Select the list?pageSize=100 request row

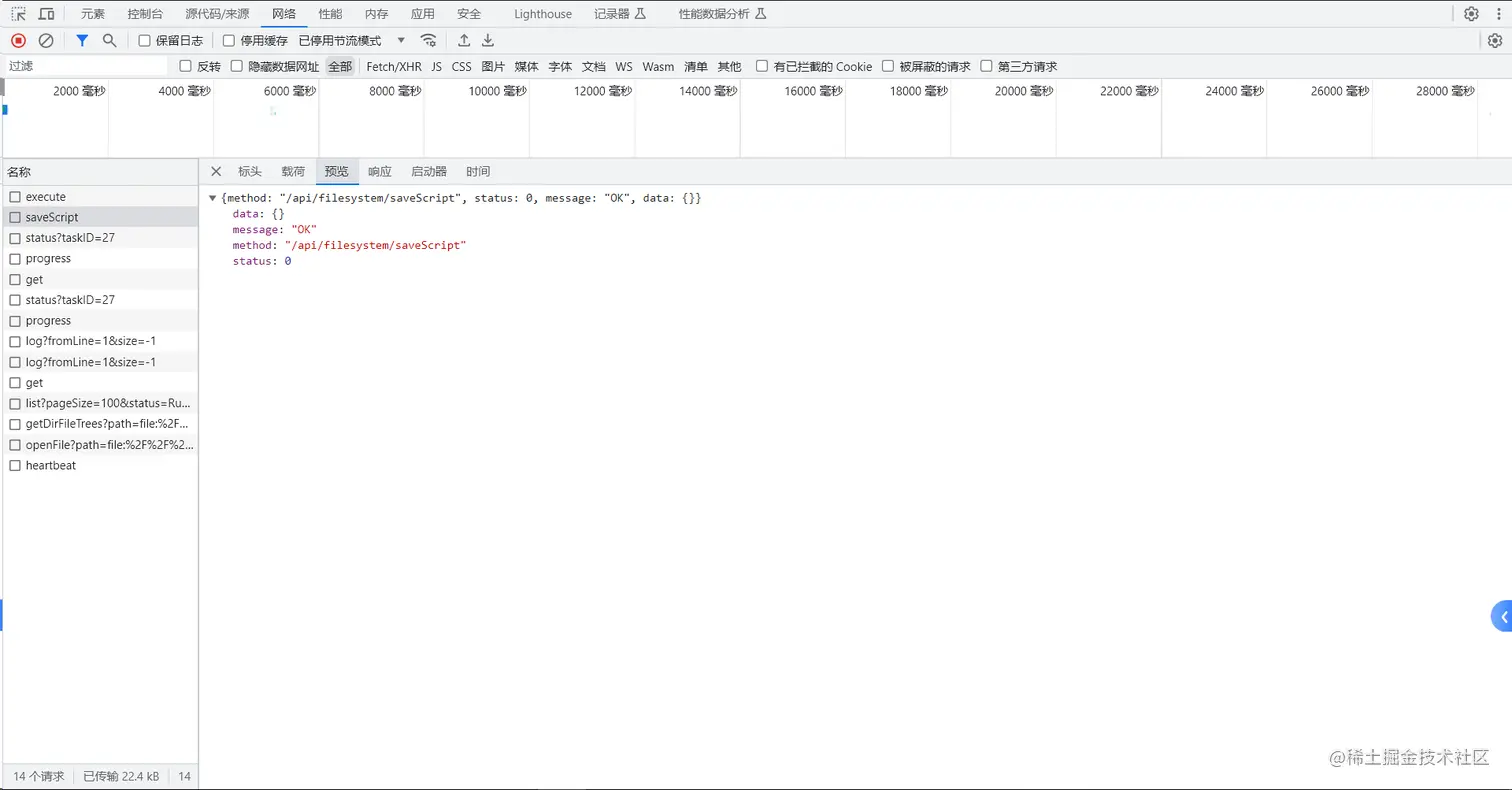(99, 403)
